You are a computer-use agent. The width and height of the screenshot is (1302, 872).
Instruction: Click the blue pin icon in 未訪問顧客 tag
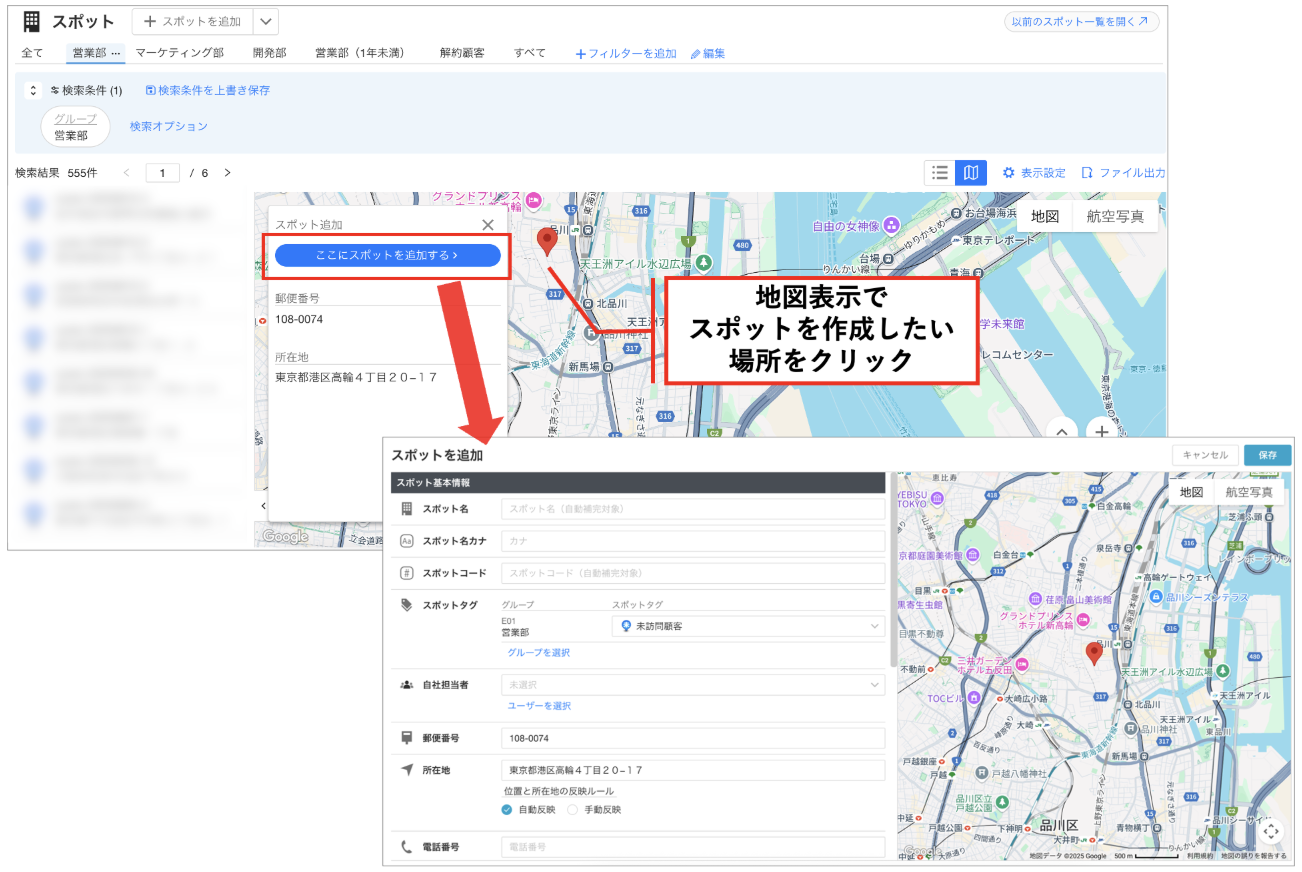point(626,626)
